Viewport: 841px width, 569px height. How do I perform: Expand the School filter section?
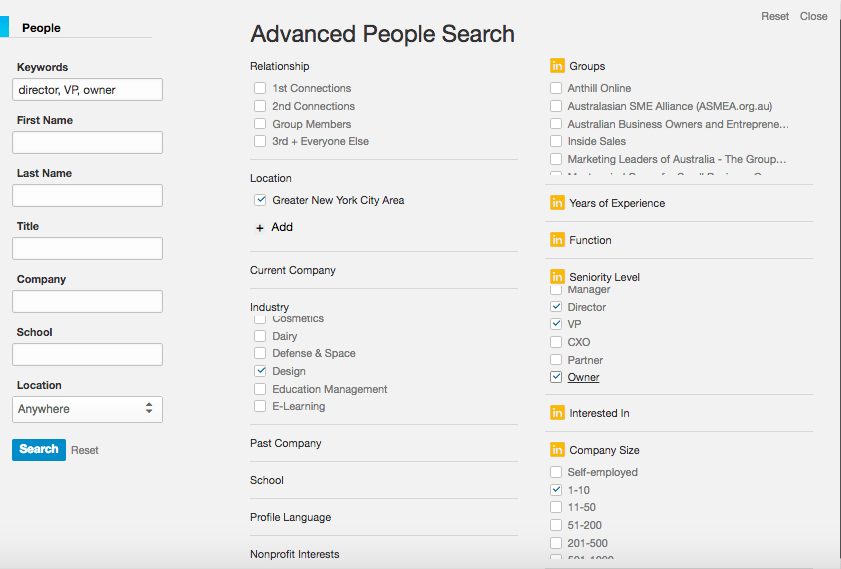267,480
